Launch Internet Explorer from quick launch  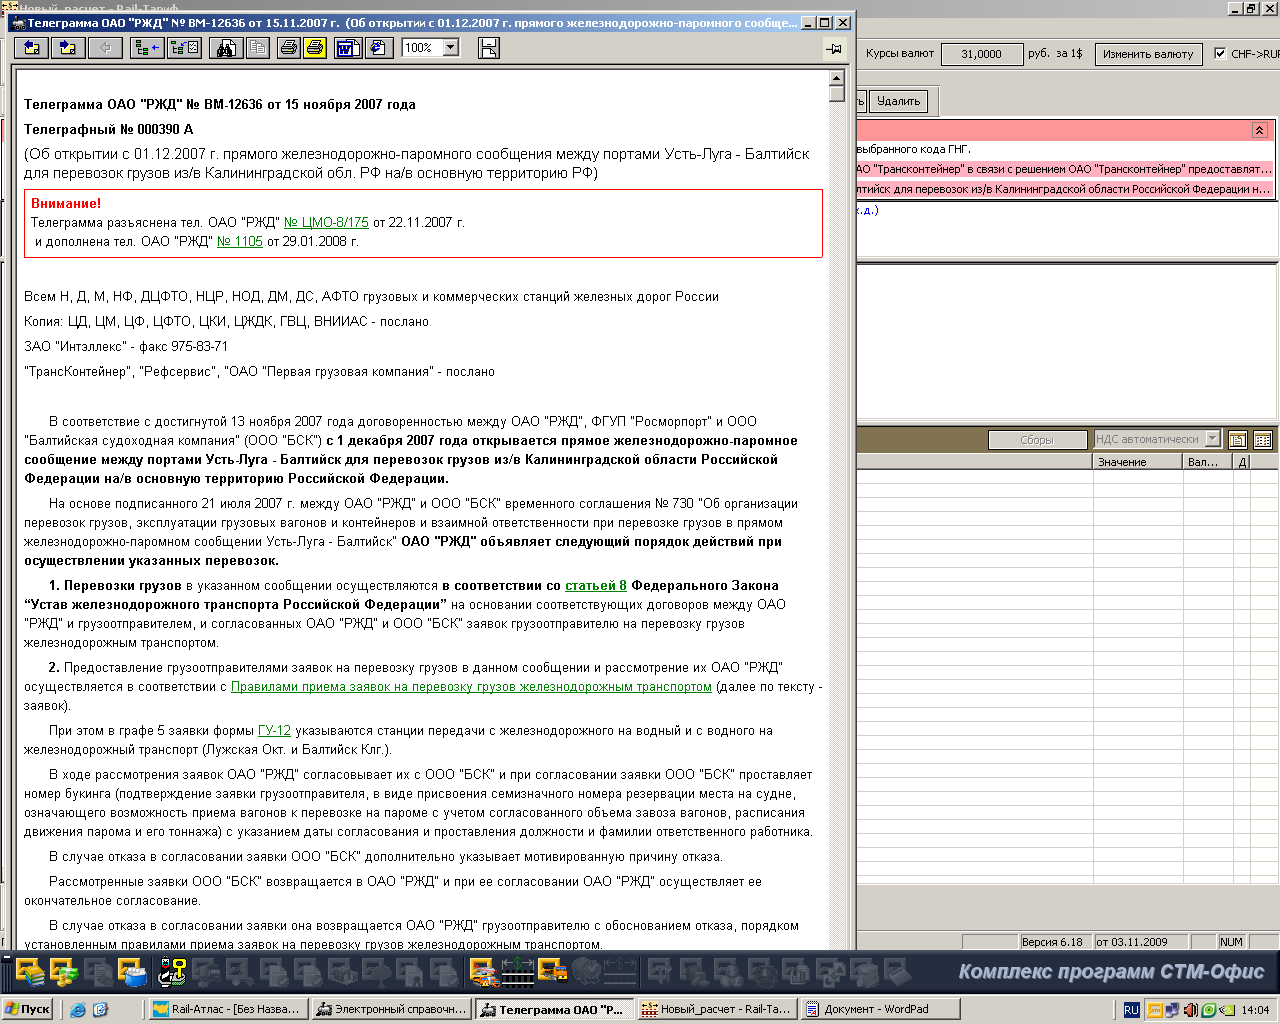point(78,1010)
